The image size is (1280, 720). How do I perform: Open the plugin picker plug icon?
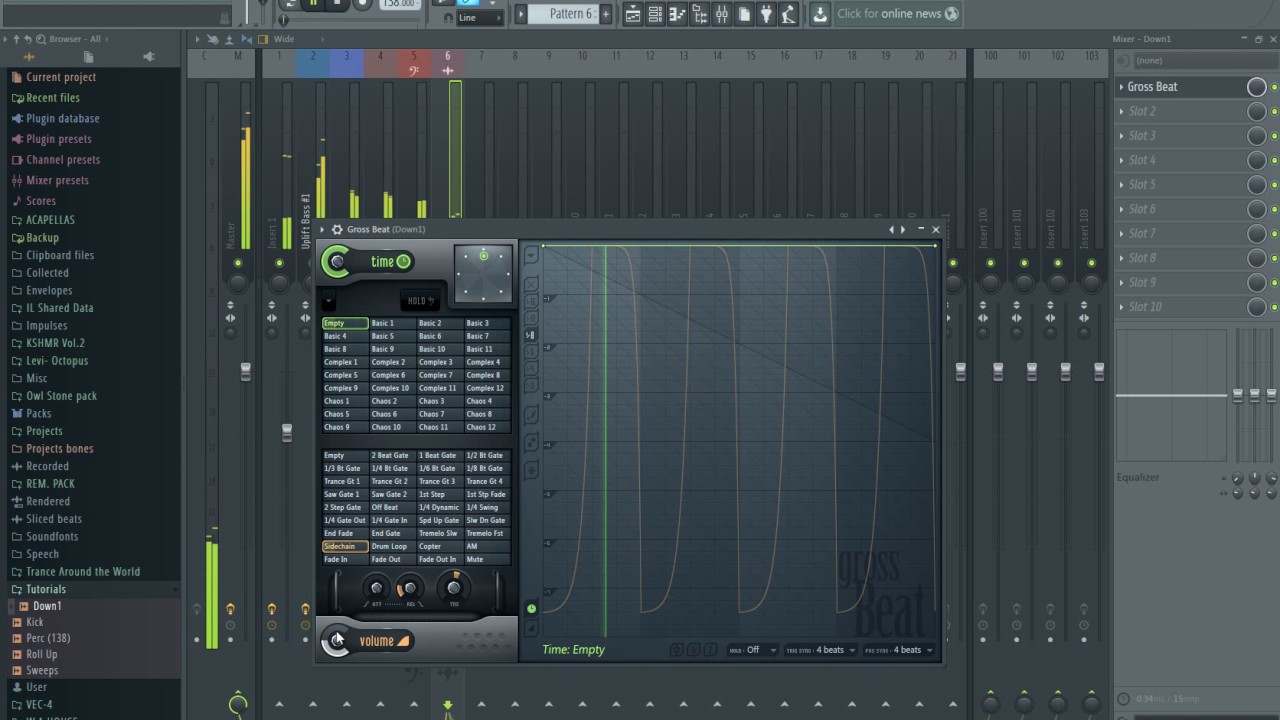(x=766, y=14)
